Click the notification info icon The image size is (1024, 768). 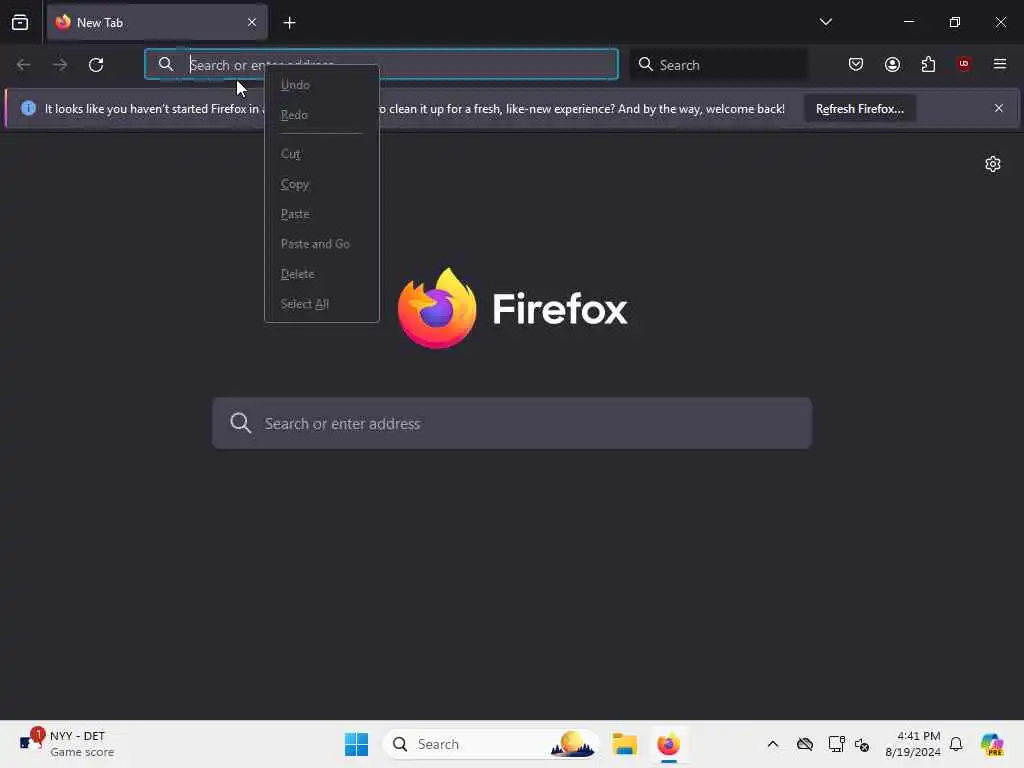coord(28,108)
